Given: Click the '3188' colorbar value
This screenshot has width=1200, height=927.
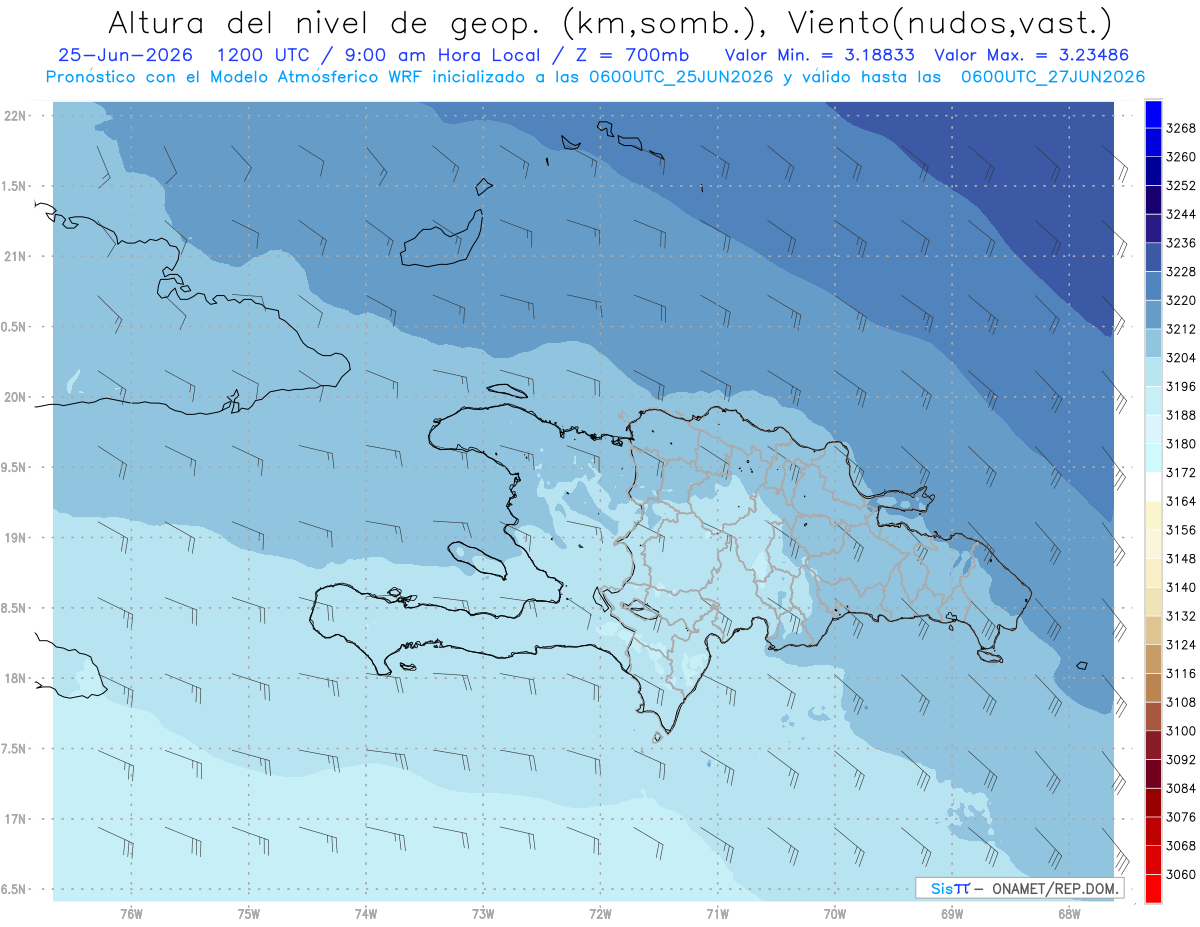Looking at the screenshot, I should click(1181, 415).
